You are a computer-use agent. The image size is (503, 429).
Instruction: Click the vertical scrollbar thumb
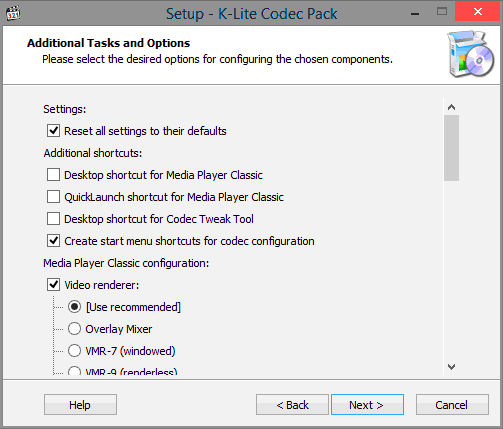(x=451, y=148)
